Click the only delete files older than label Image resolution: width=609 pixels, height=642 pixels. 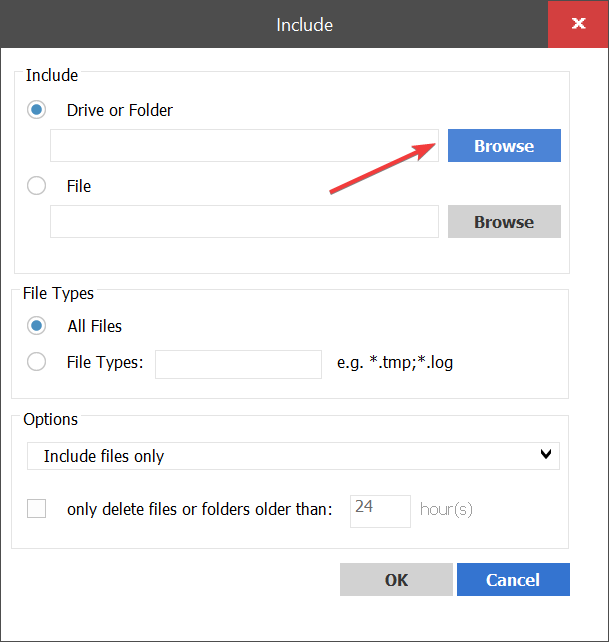pyautogui.click(x=199, y=509)
